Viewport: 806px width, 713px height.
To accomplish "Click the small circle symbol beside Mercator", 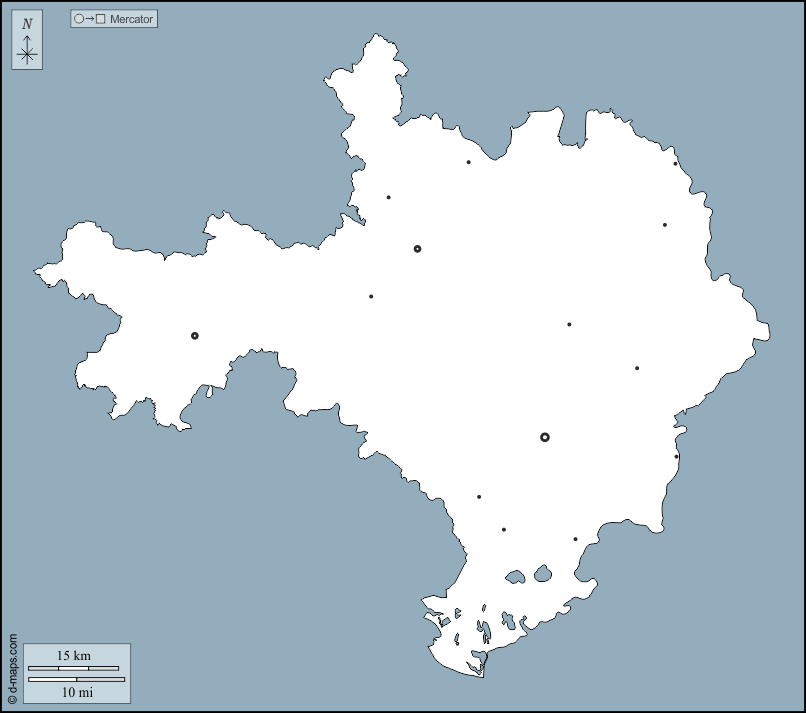I will [x=79, y=19].
